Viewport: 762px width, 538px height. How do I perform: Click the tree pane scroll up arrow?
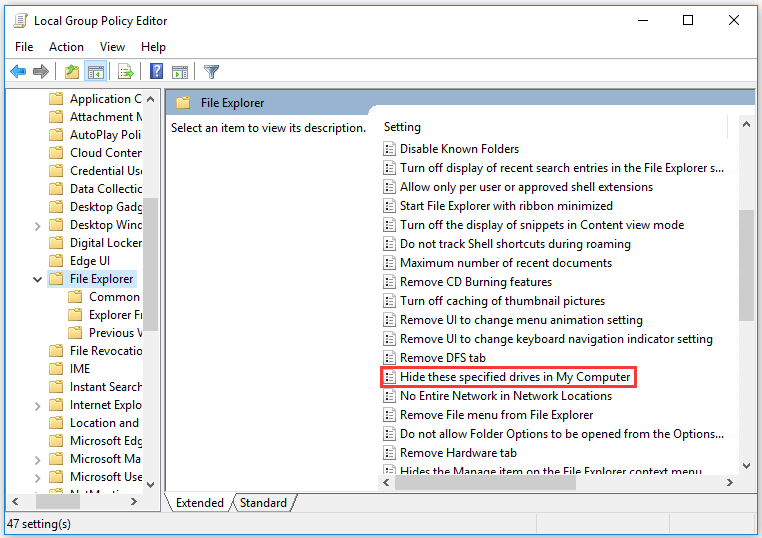pyautogui.click(x=151, y=99)
